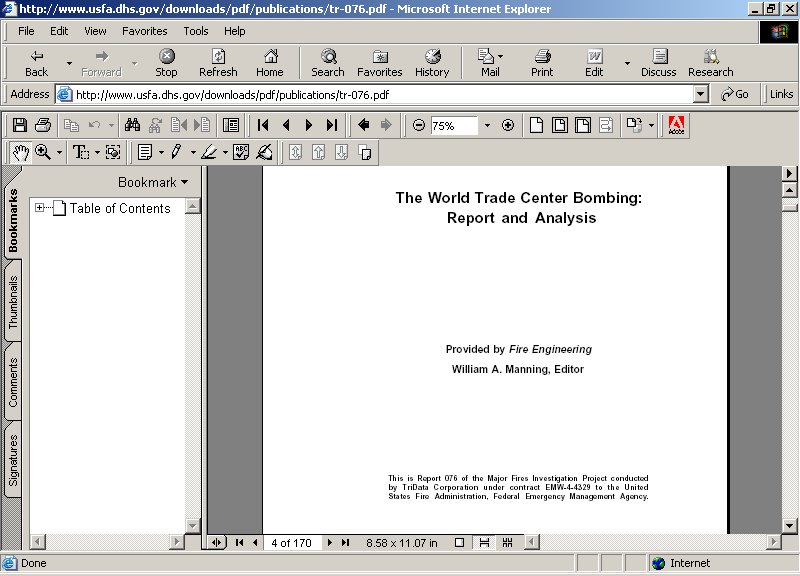Toggle Continuous Facing layout in status bar
Image resolution: width=800 pixels, height=576 pixels.
click(x=507, y=542)
